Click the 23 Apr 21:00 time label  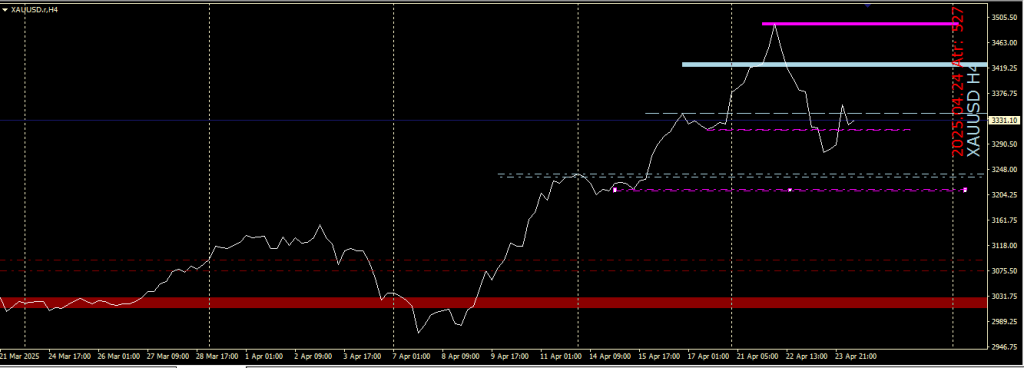click(857, 357)
